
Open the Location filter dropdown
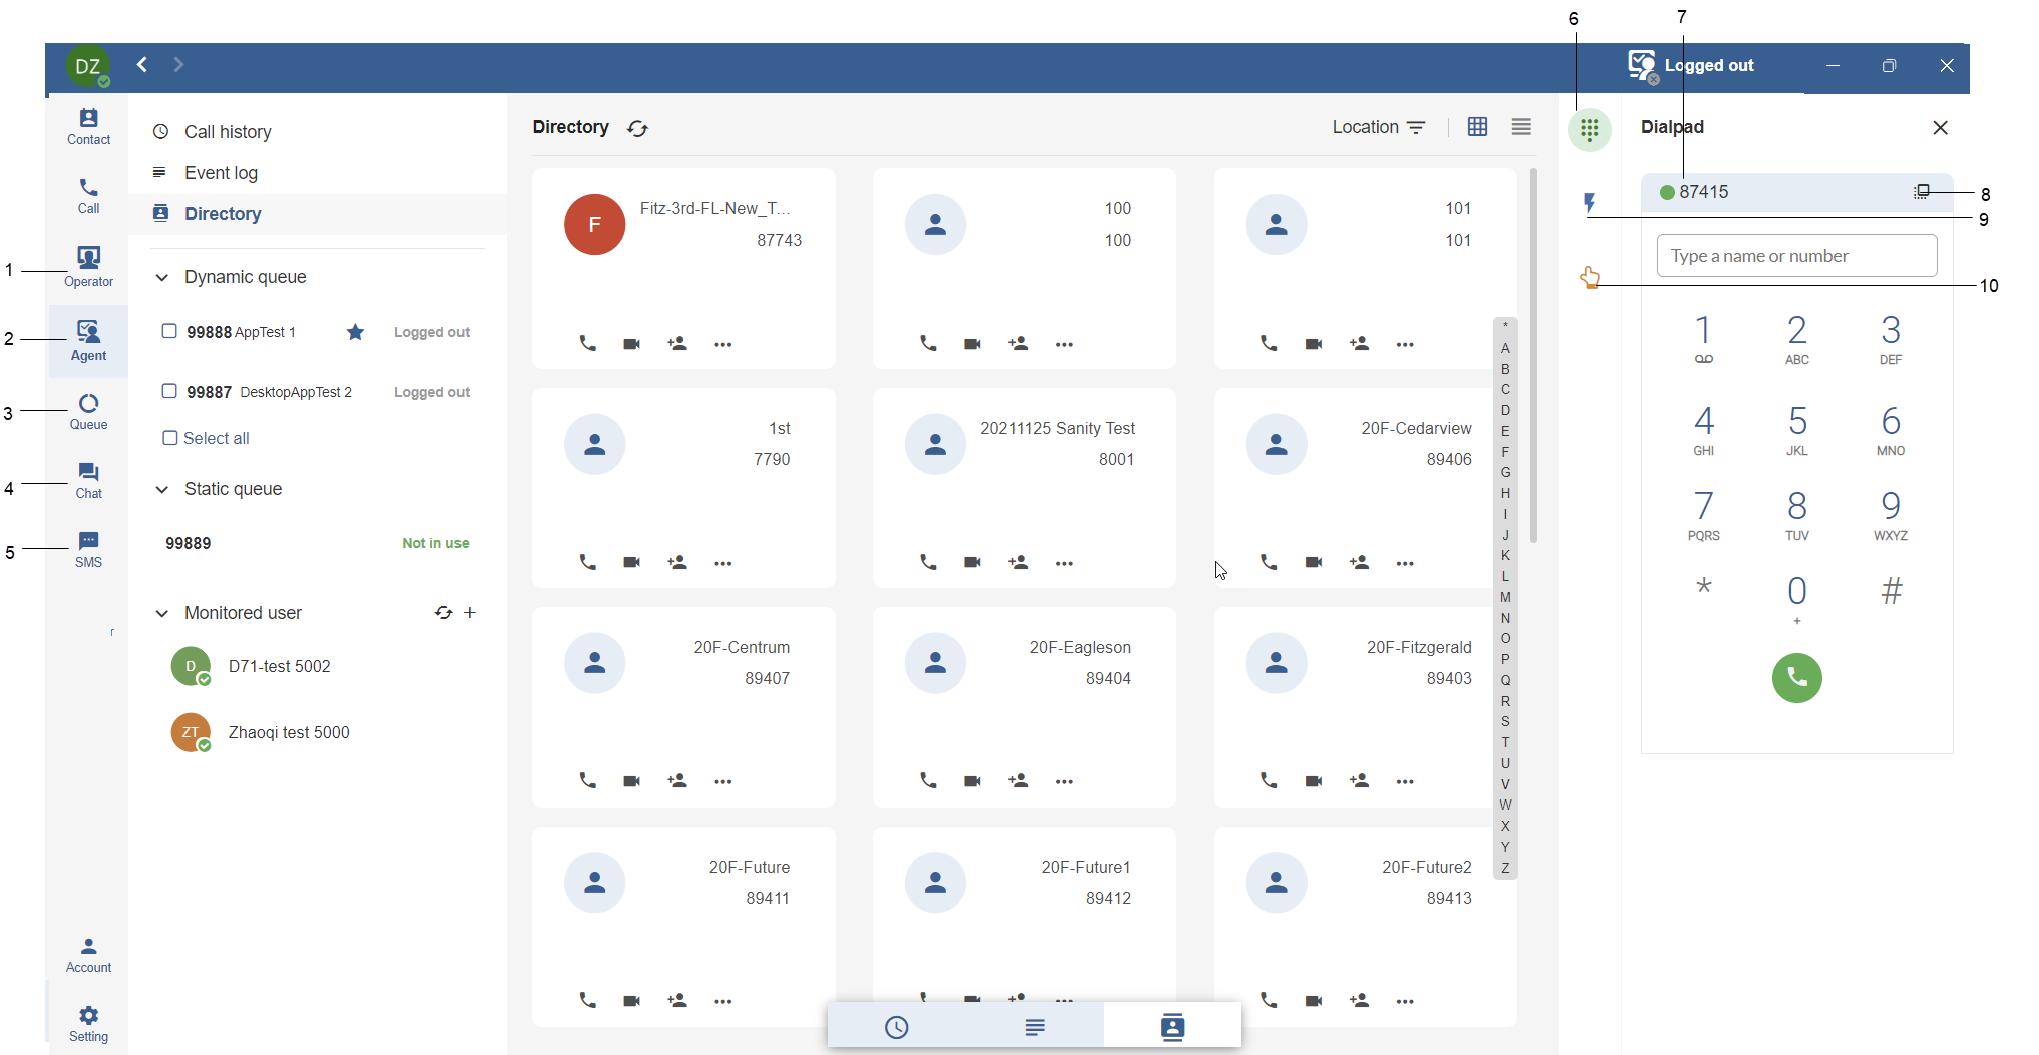pyautogui.click(x=1417, y=127)
